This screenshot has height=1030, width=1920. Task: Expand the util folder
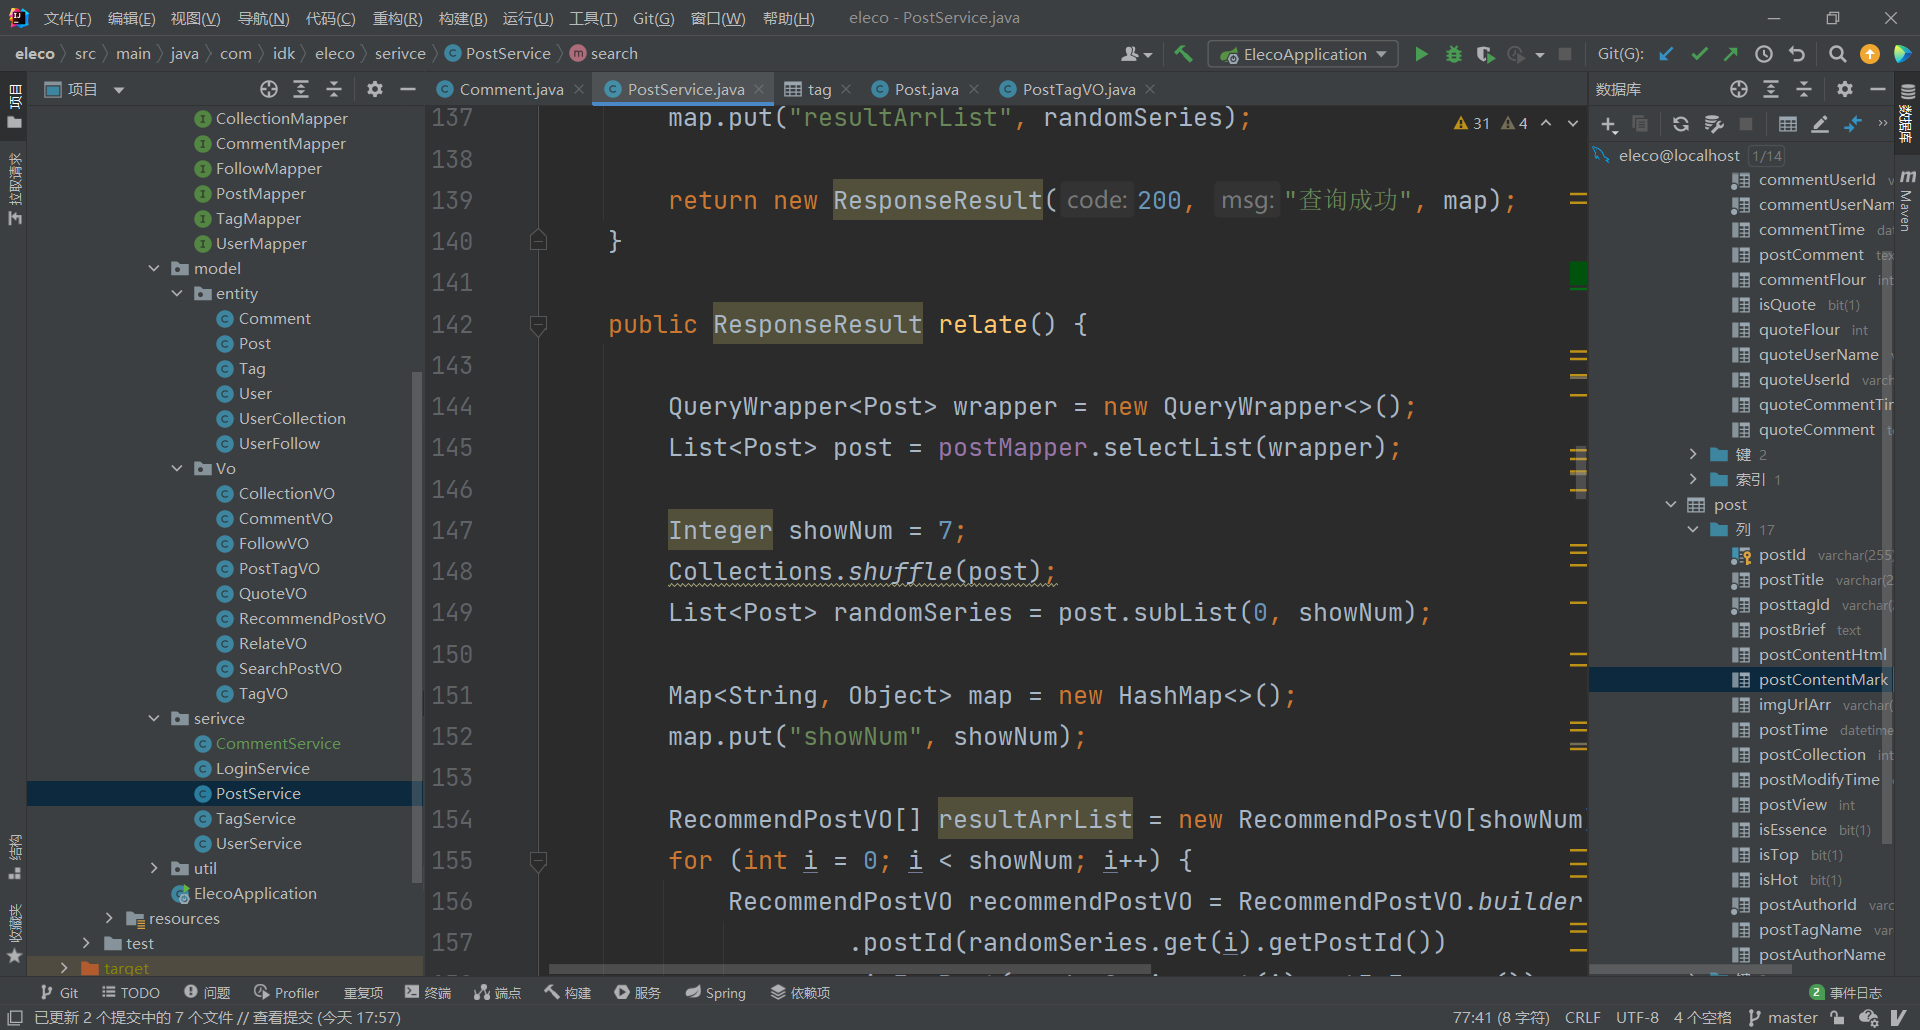(154, 868)
